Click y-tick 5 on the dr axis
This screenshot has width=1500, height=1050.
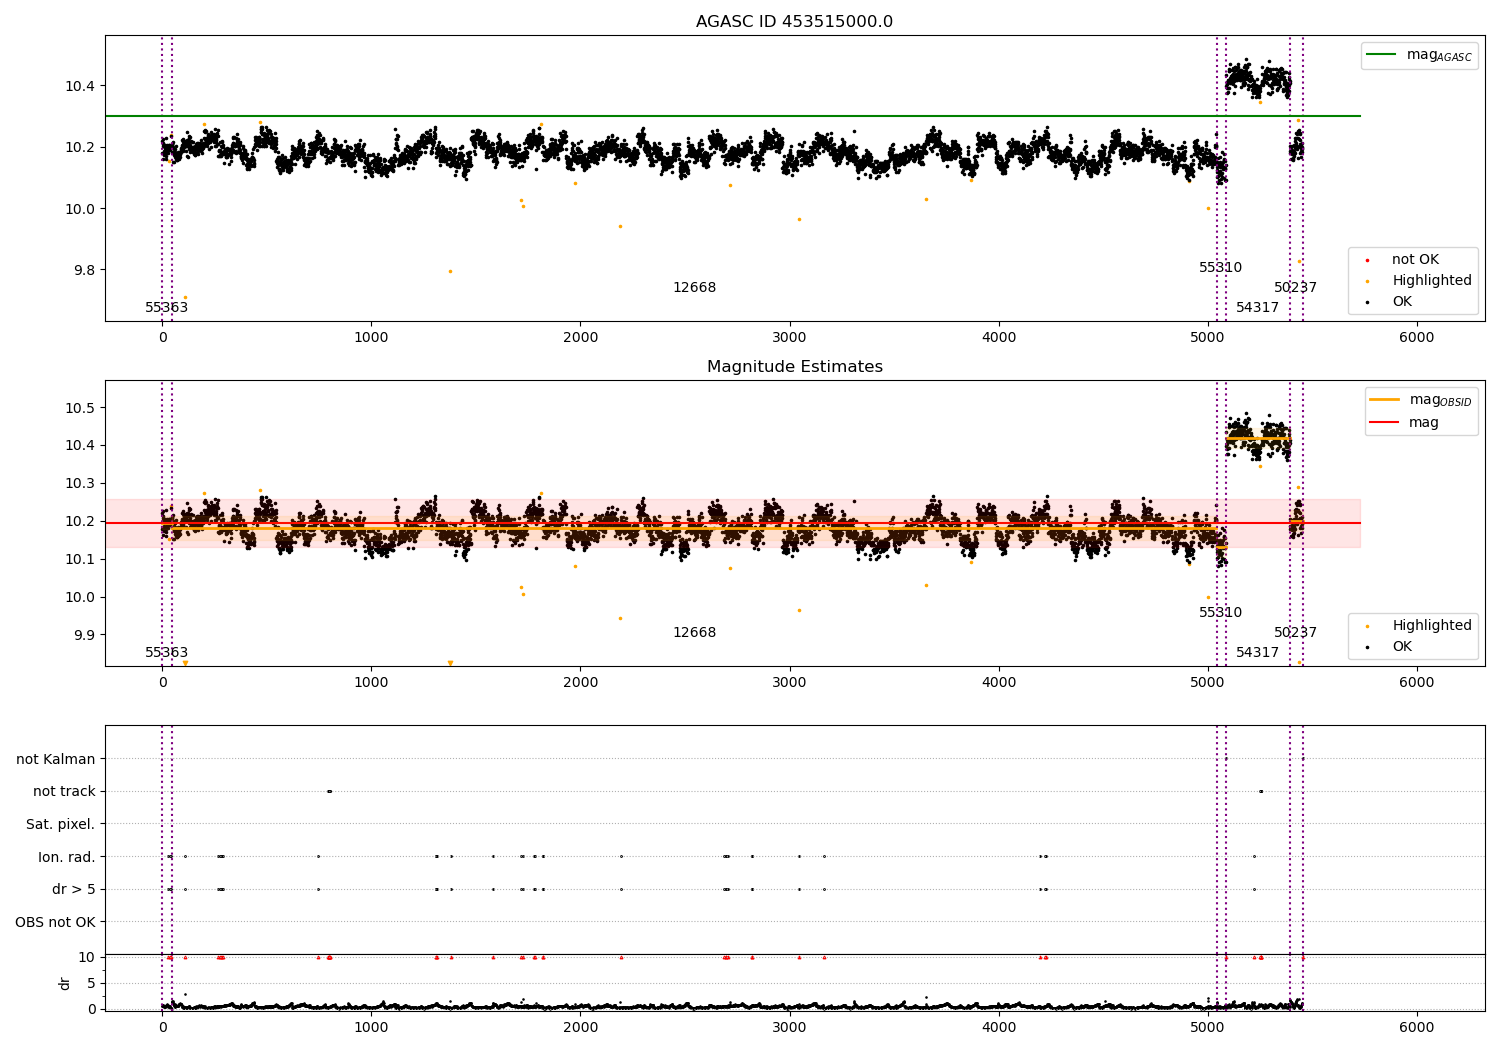[x=91, y=983]
